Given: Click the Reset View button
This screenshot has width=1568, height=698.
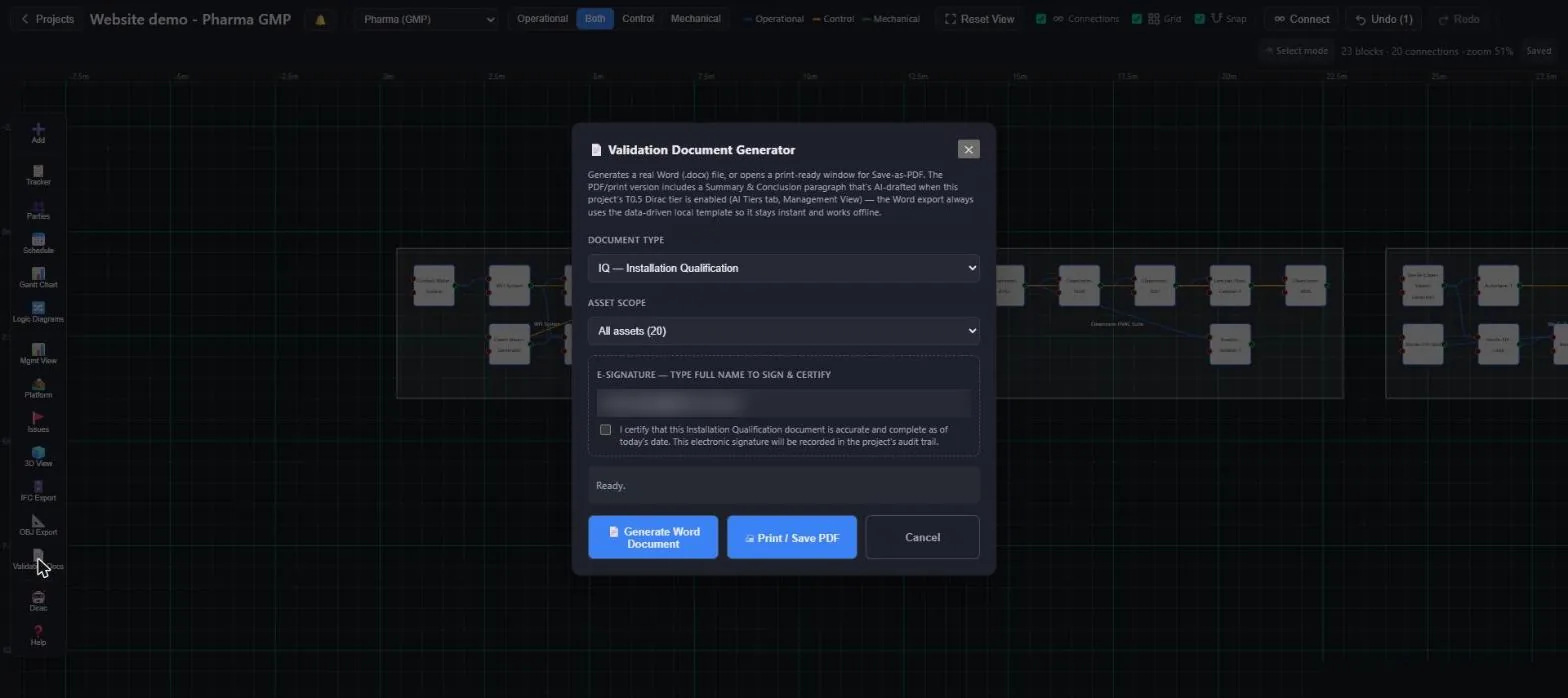Looking at the screenshot, I should (979, 19).
